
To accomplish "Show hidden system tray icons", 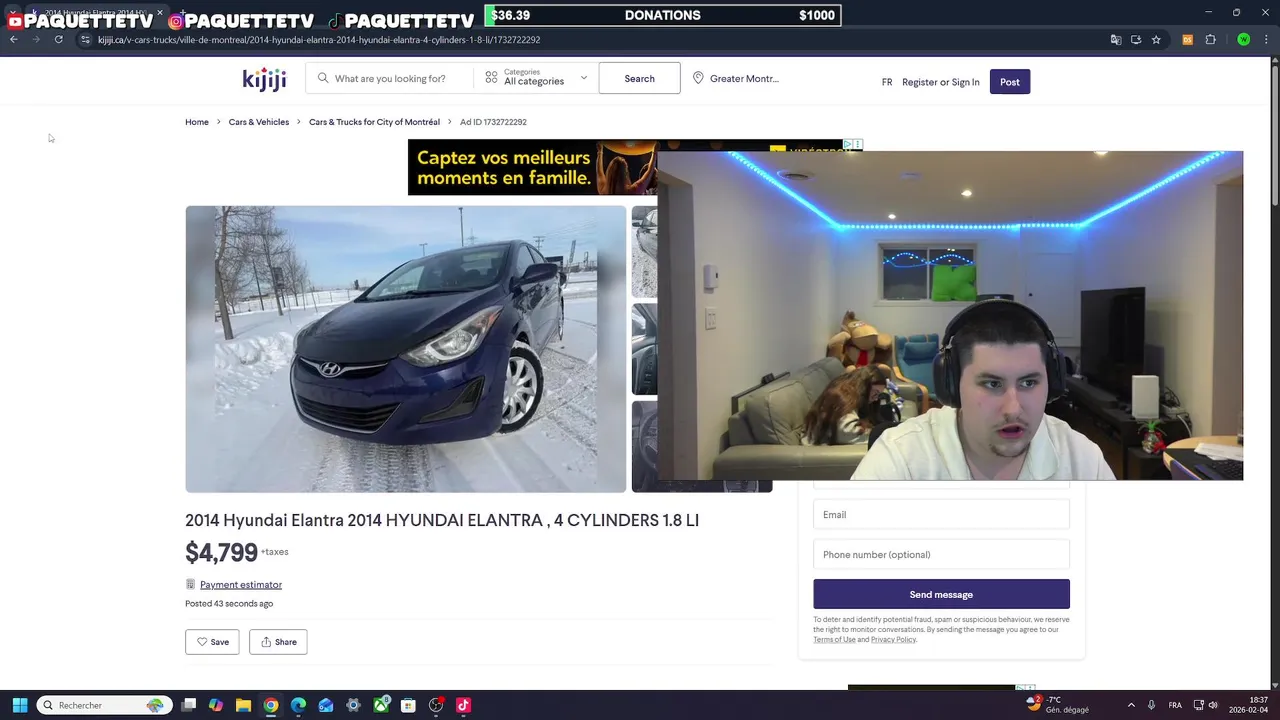I will pos(1131,705).
